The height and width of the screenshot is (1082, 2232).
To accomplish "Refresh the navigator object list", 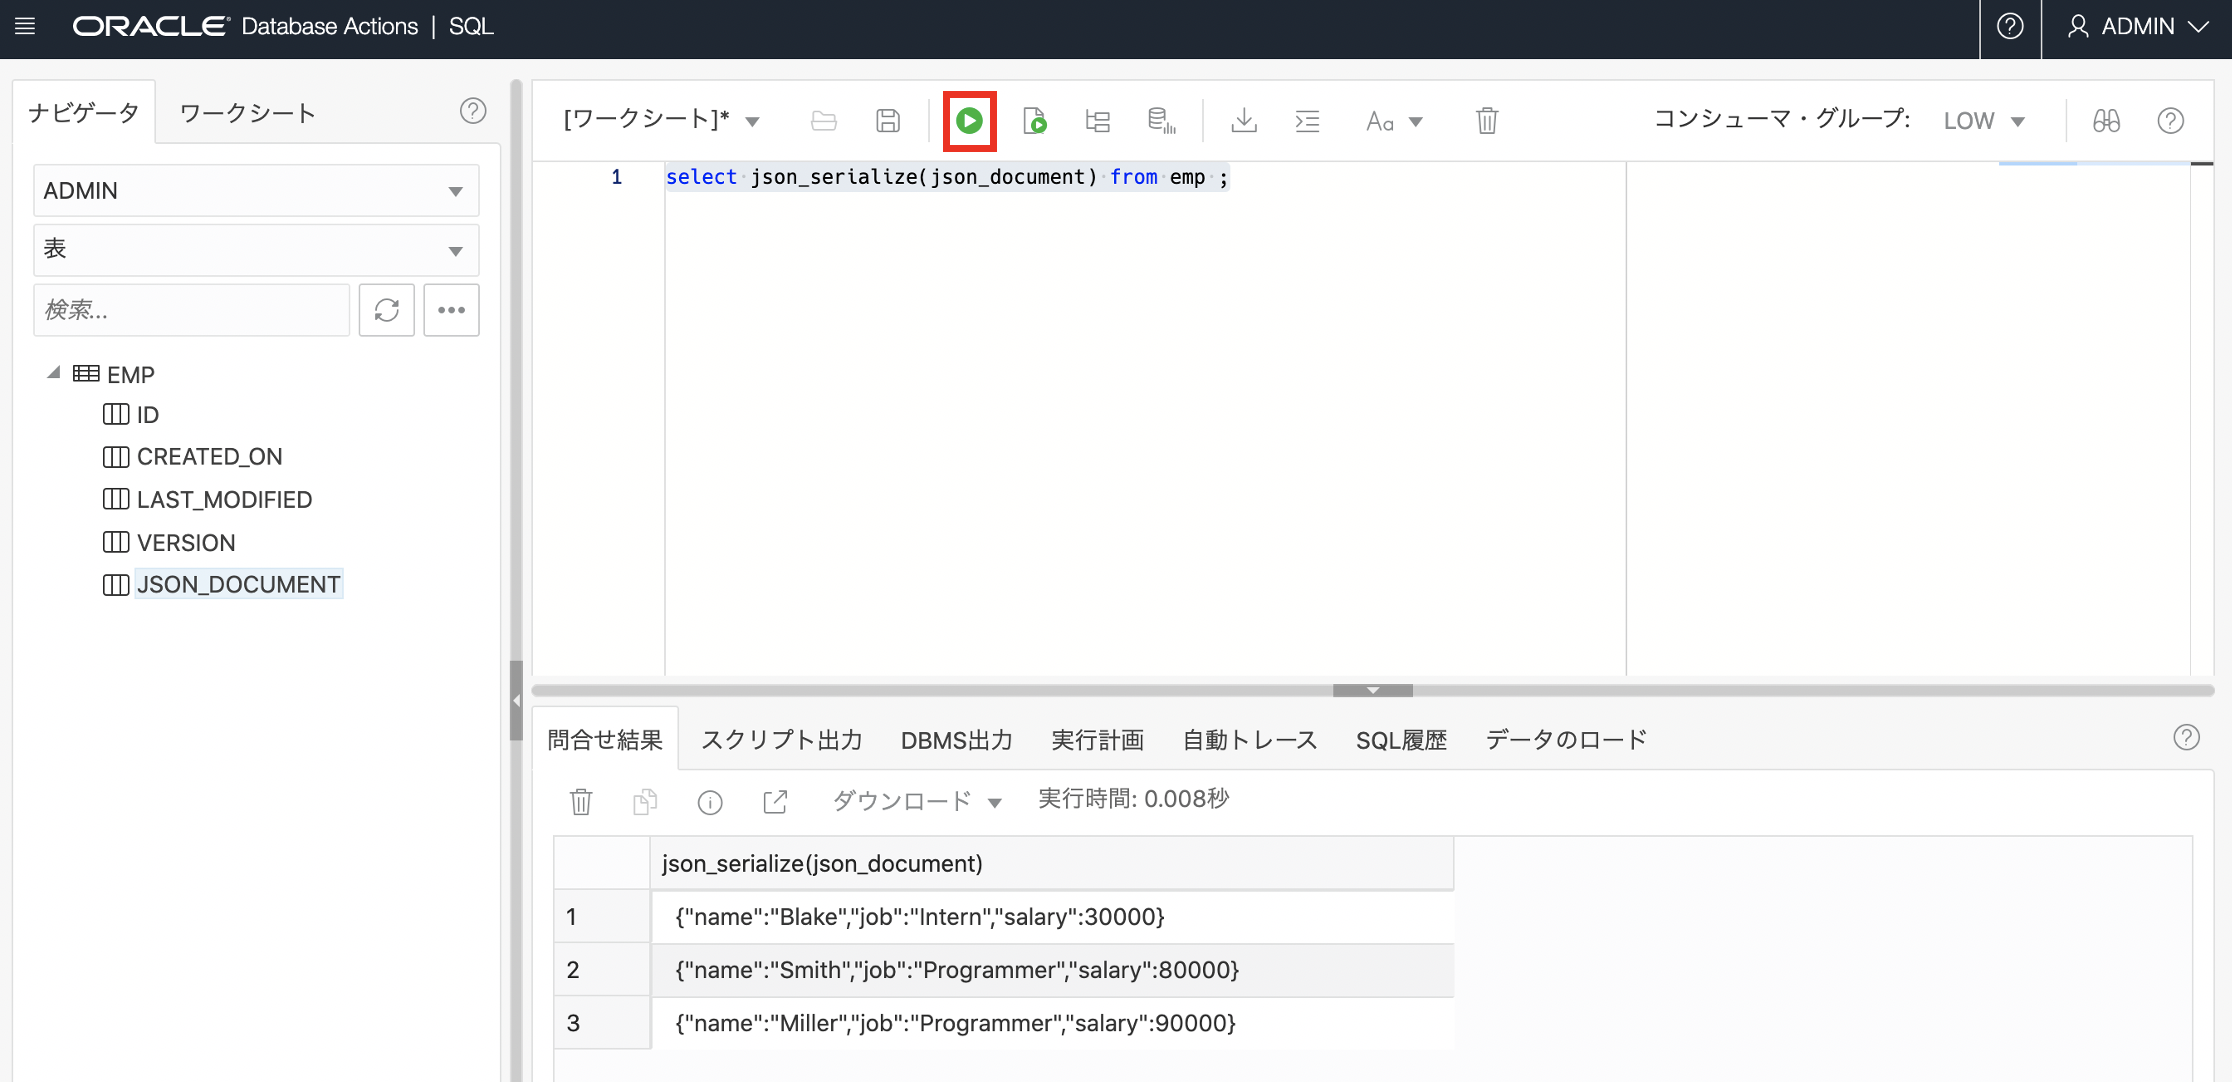I will (387, 310).
